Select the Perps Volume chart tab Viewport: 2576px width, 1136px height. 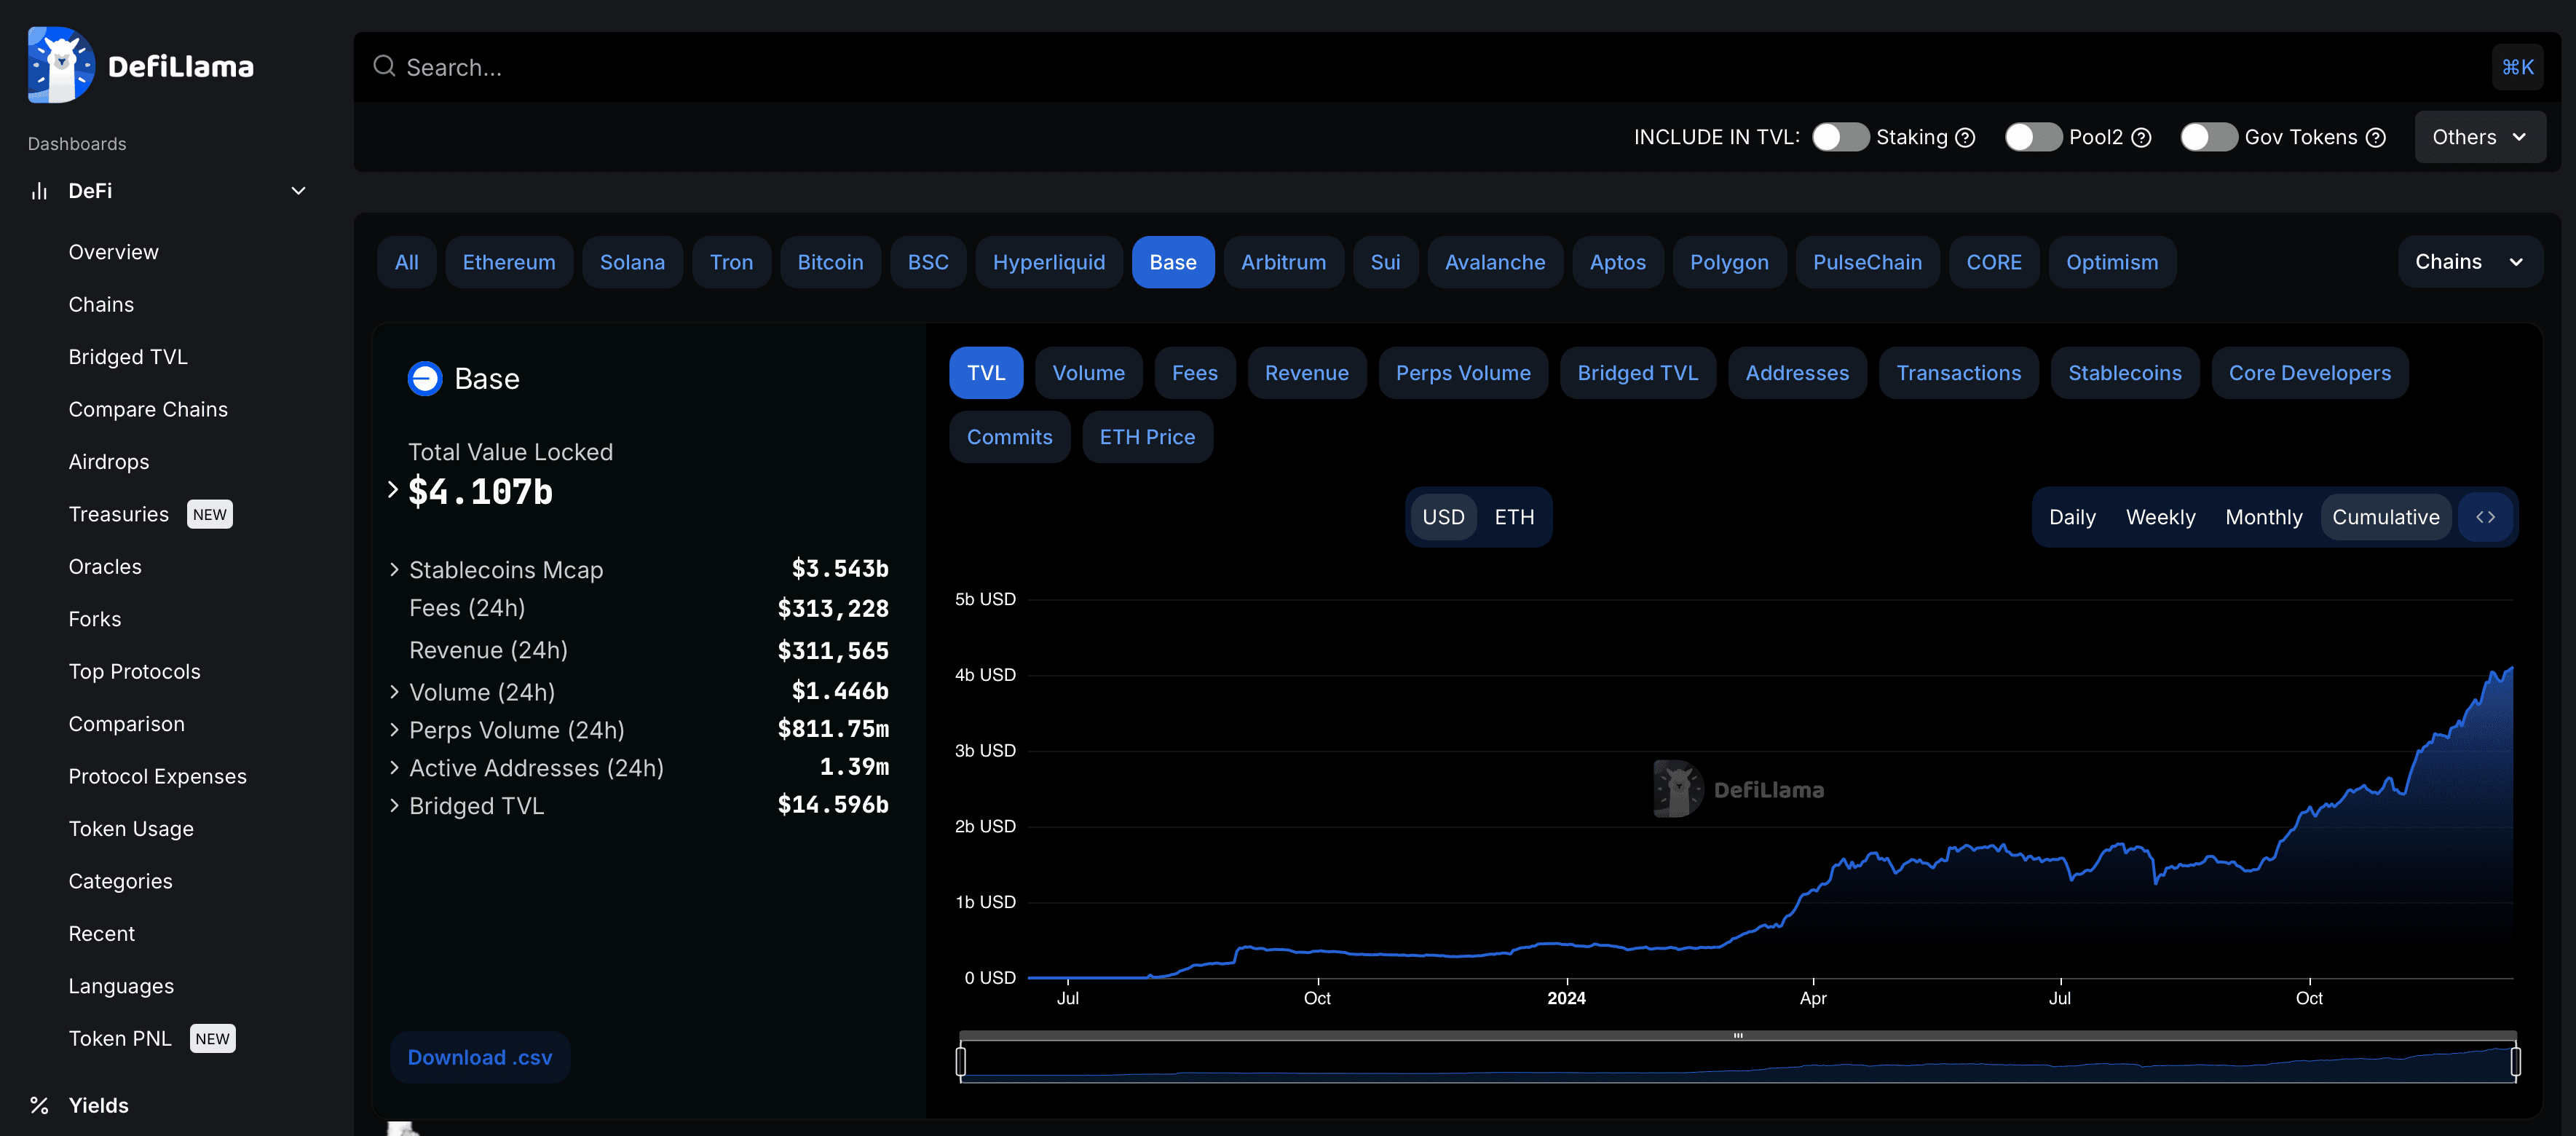(x=1462, y=373)
